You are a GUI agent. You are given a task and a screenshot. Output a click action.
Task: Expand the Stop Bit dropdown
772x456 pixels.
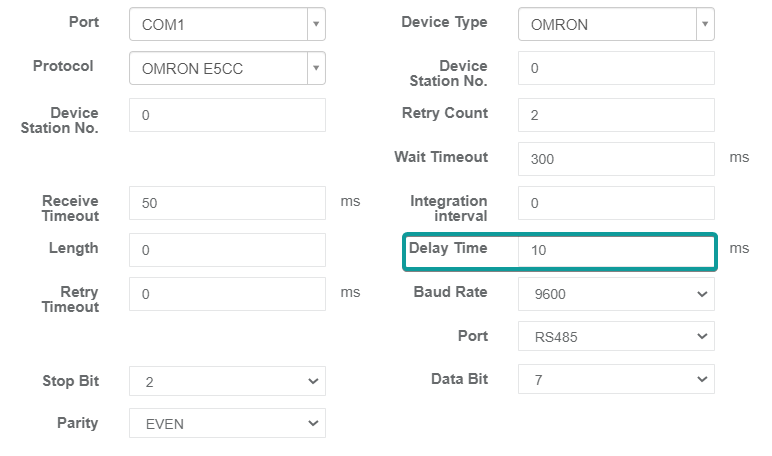click(x=227, y=381)
